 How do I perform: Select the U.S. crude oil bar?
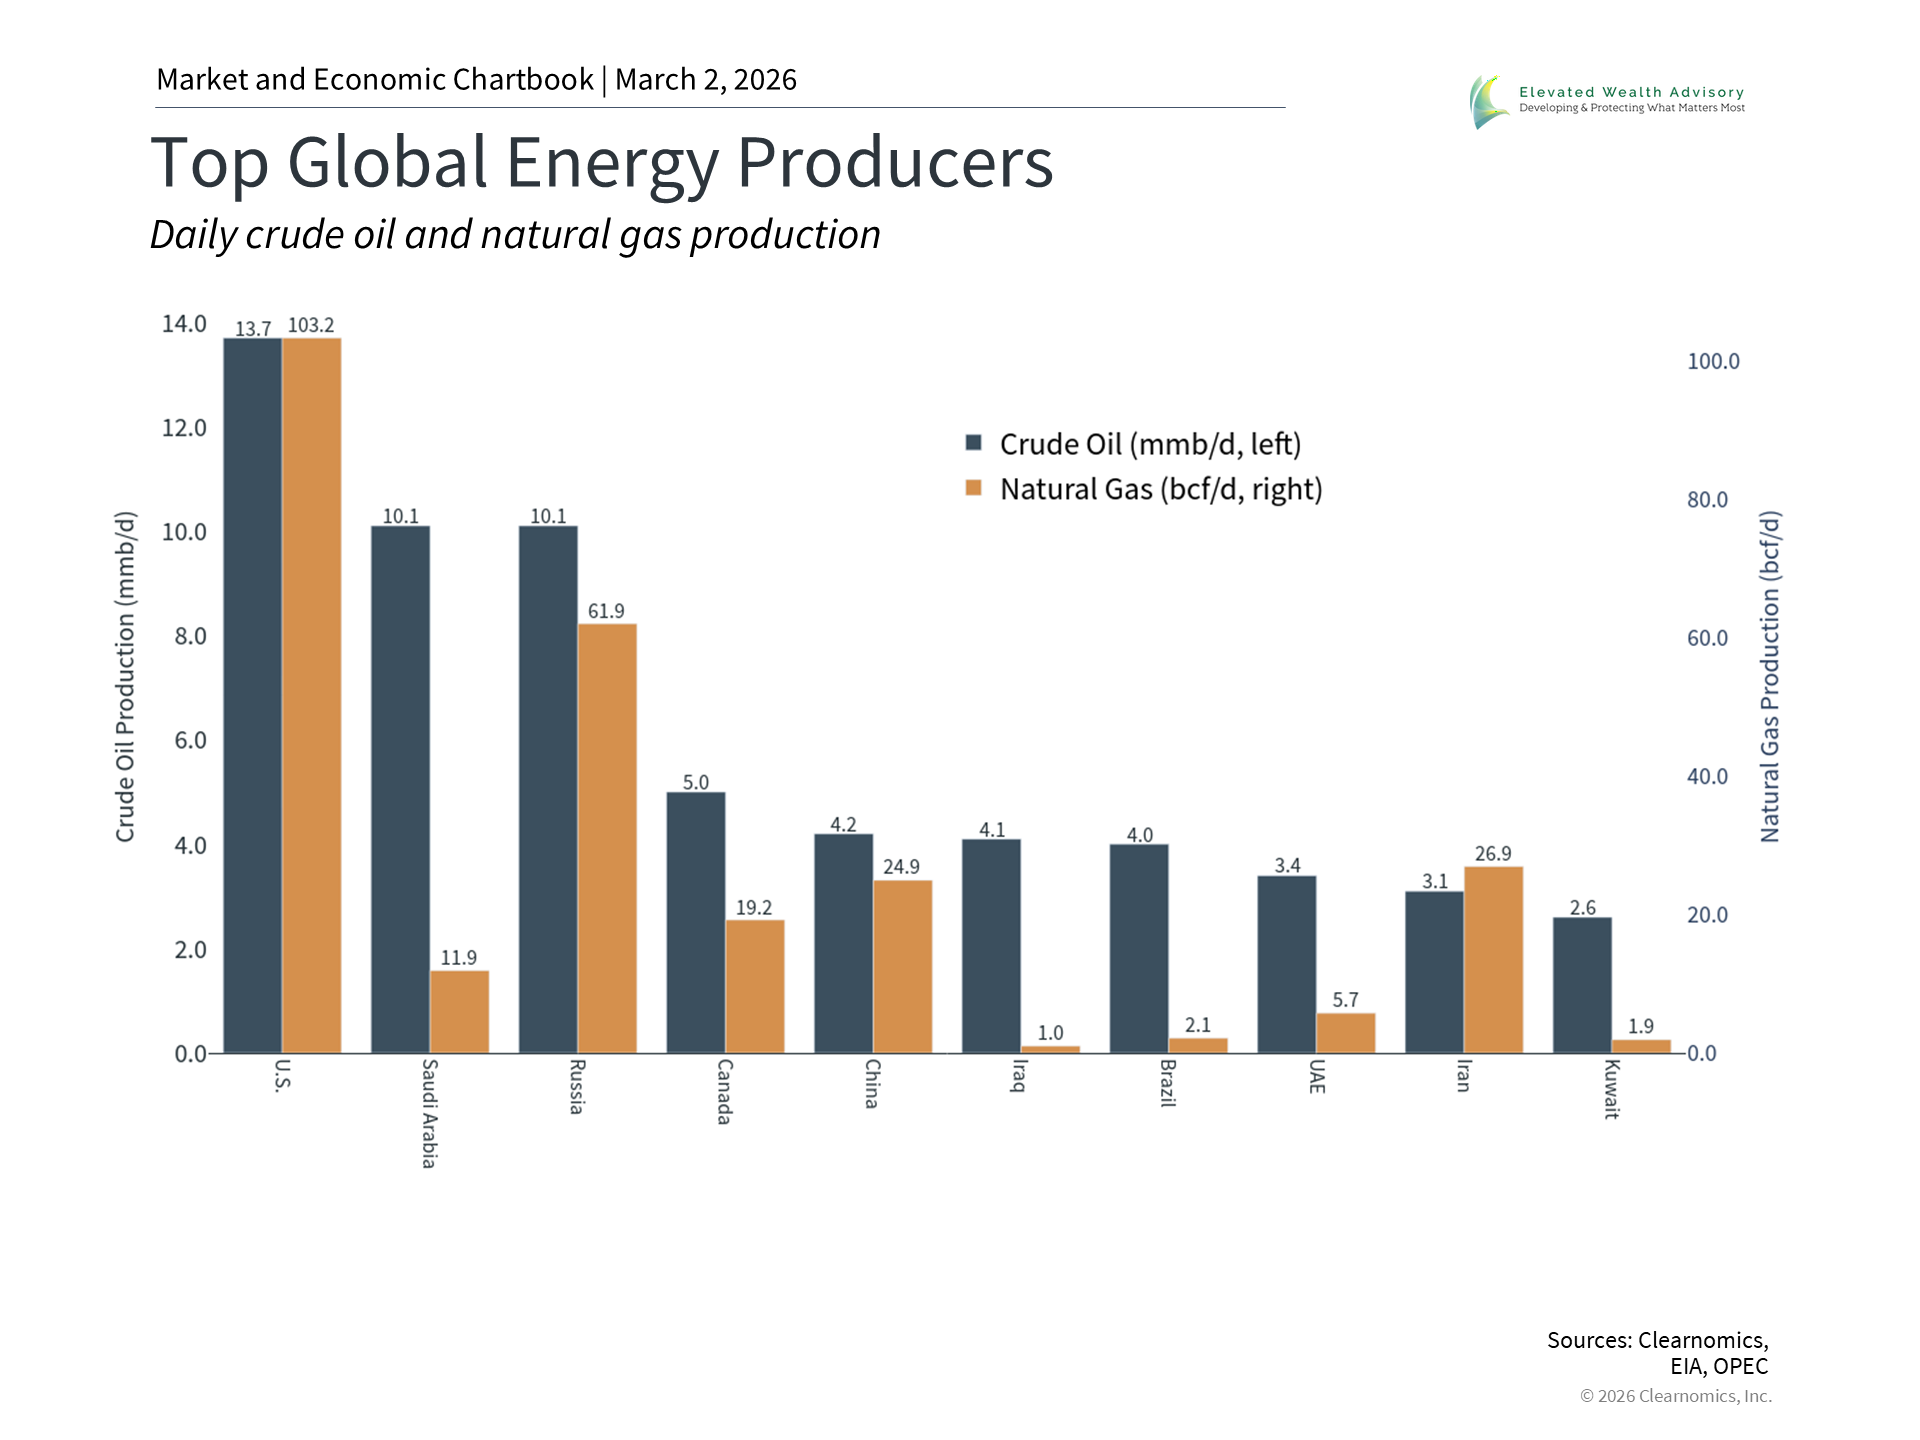(252, 695)
